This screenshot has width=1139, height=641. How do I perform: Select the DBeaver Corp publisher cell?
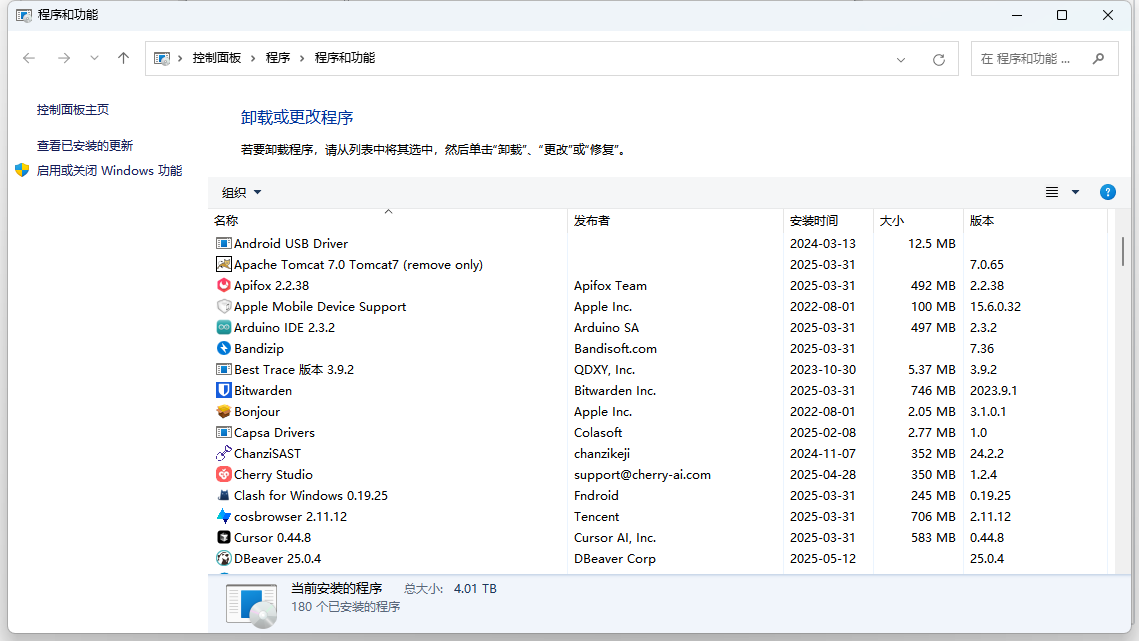615,559
